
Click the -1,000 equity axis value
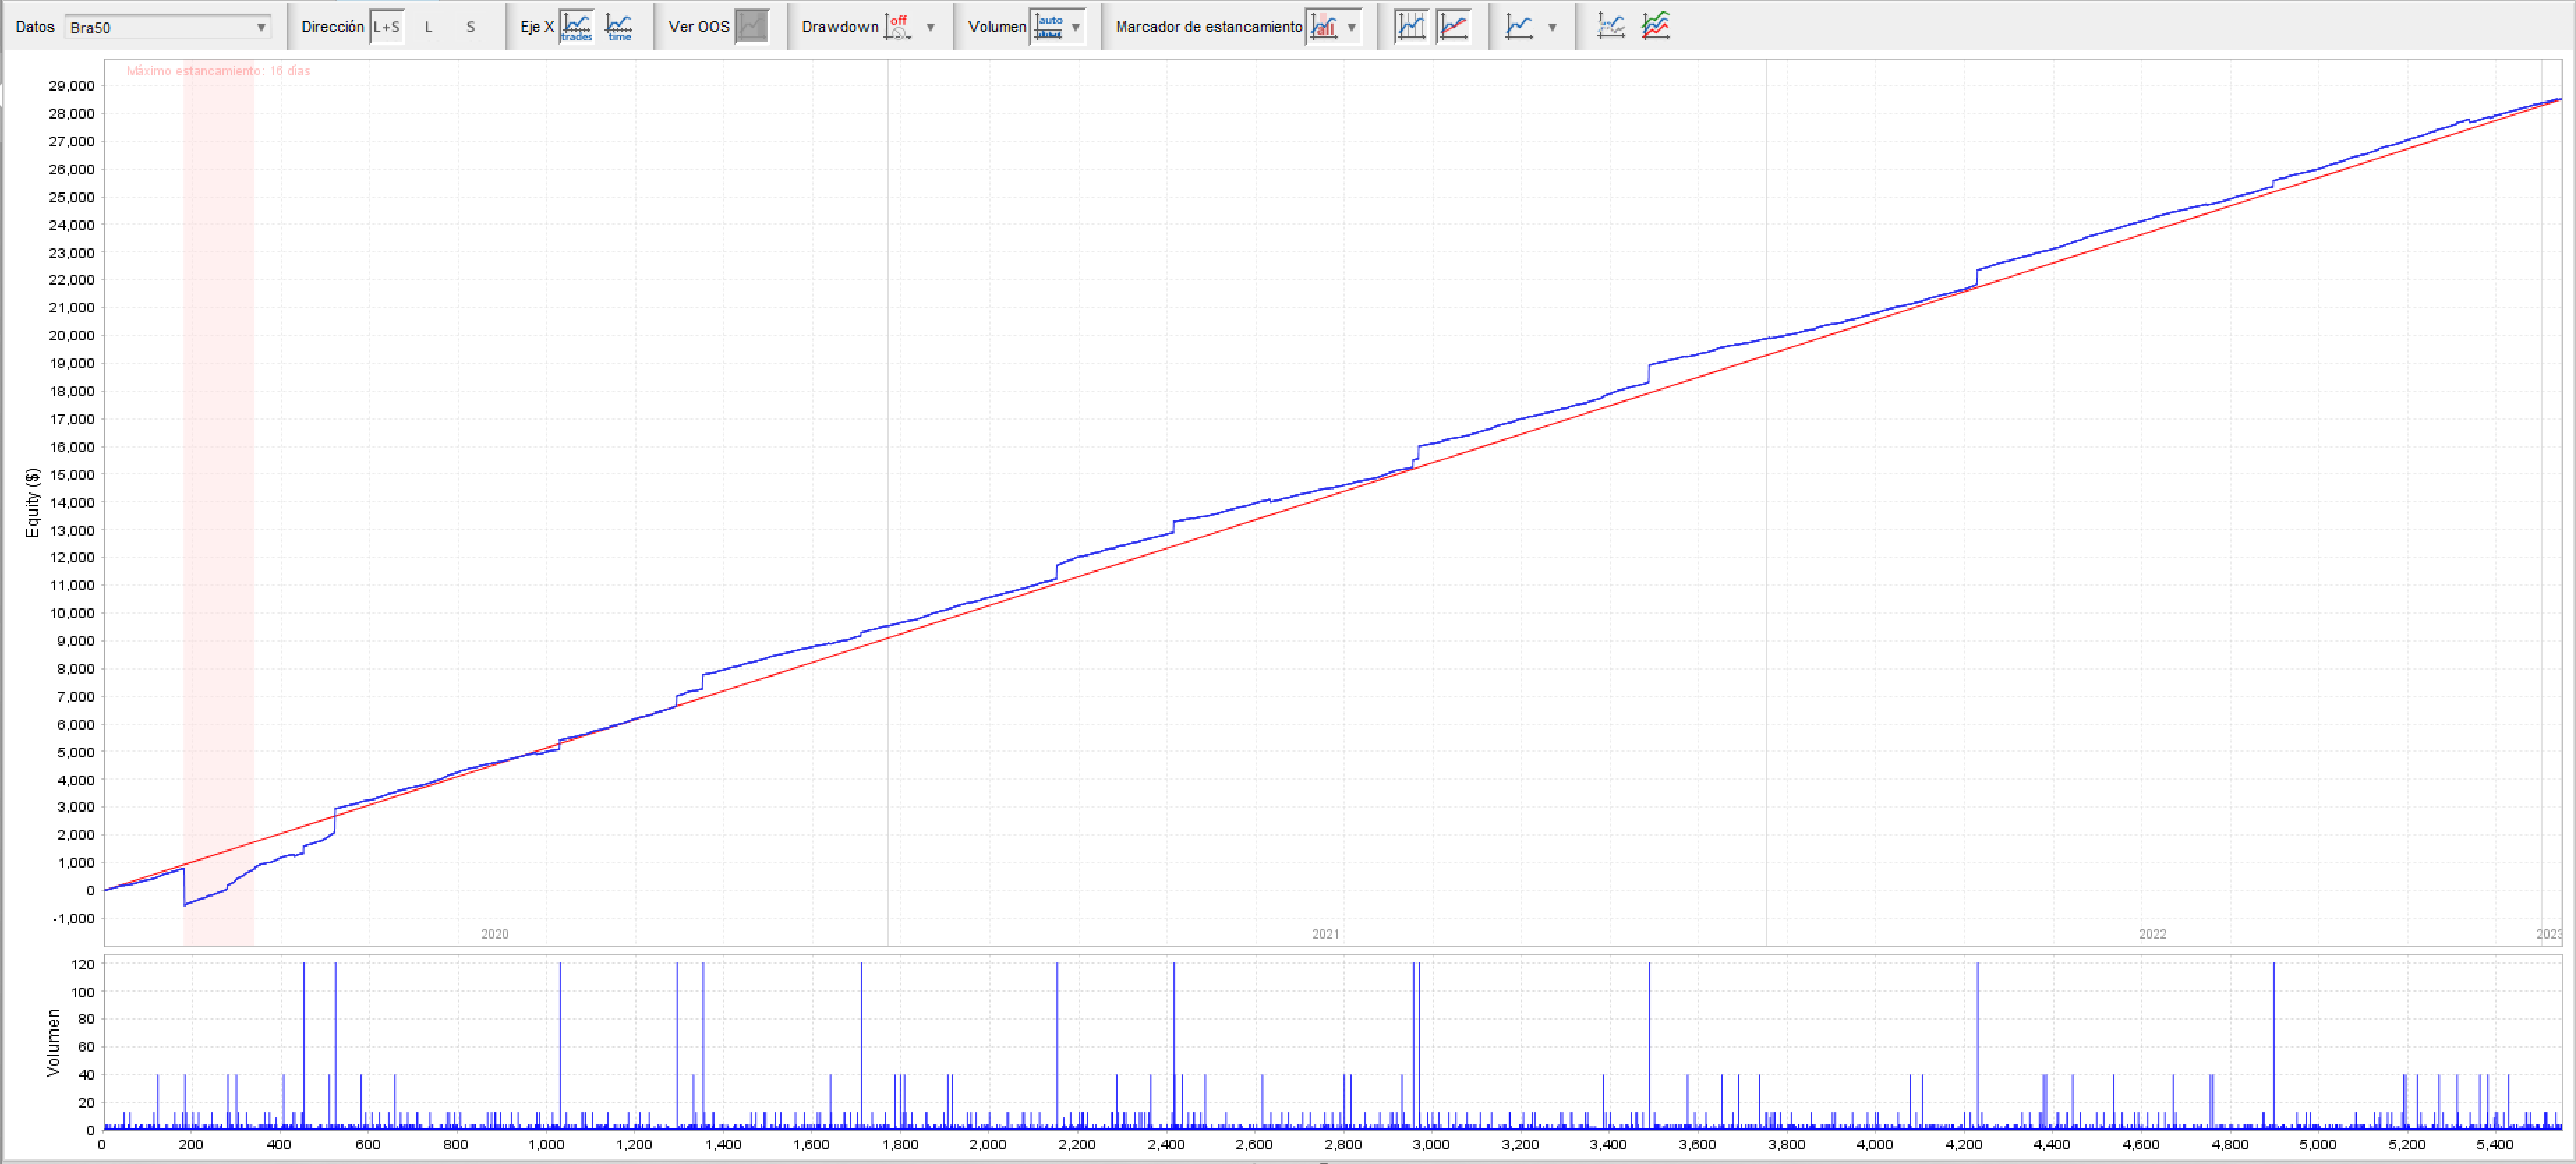73,918
